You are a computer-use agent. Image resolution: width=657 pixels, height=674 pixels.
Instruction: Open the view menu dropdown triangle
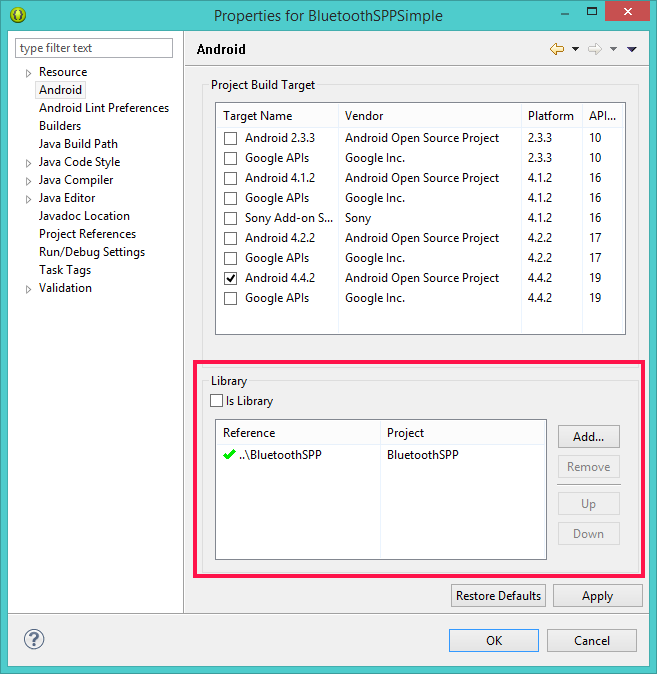632,49
